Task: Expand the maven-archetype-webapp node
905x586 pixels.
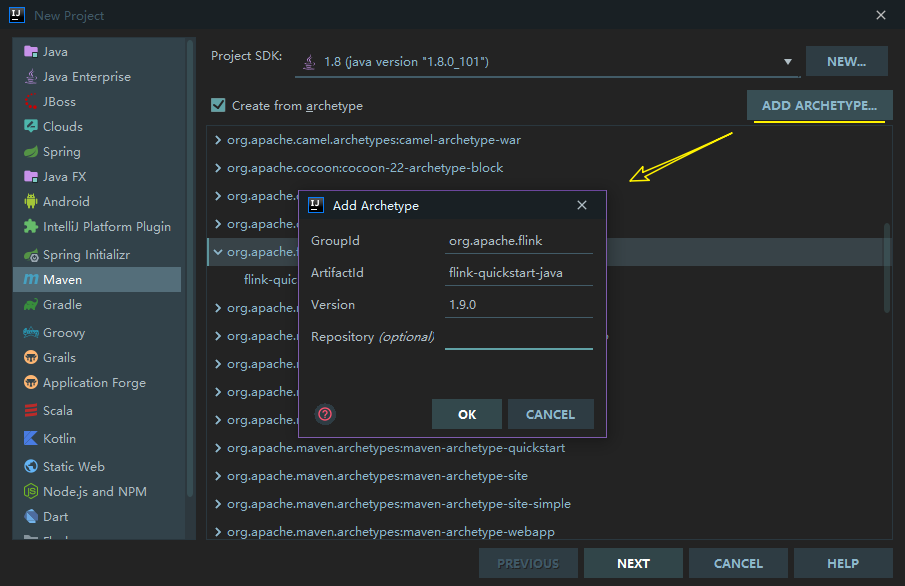Action: click(x=218, y=532)
